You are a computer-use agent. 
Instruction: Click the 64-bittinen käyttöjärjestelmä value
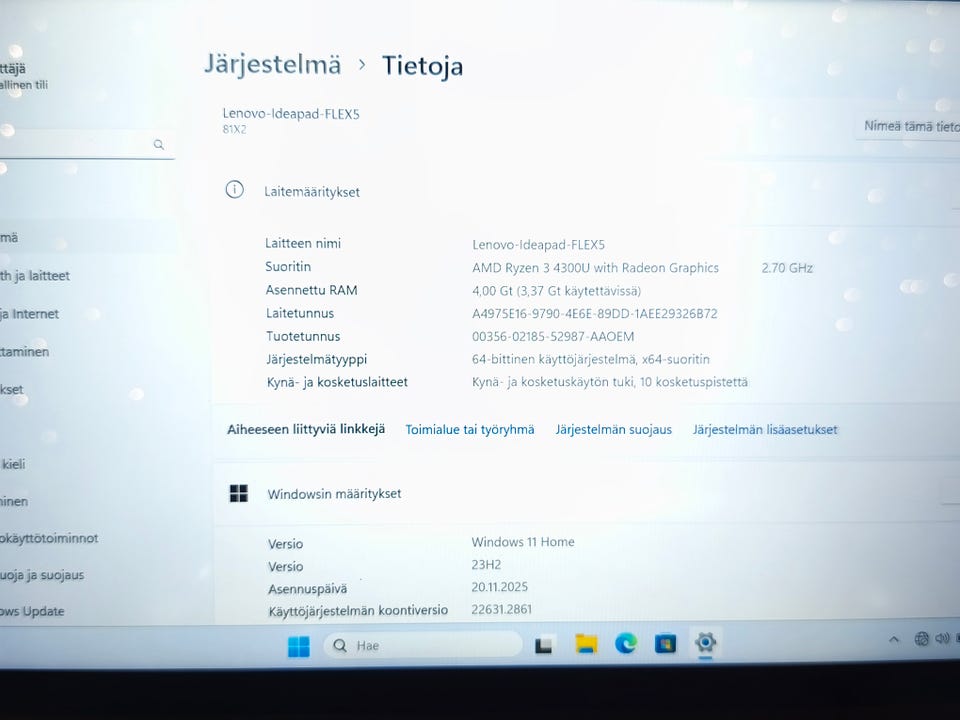(x=591, y=359)
